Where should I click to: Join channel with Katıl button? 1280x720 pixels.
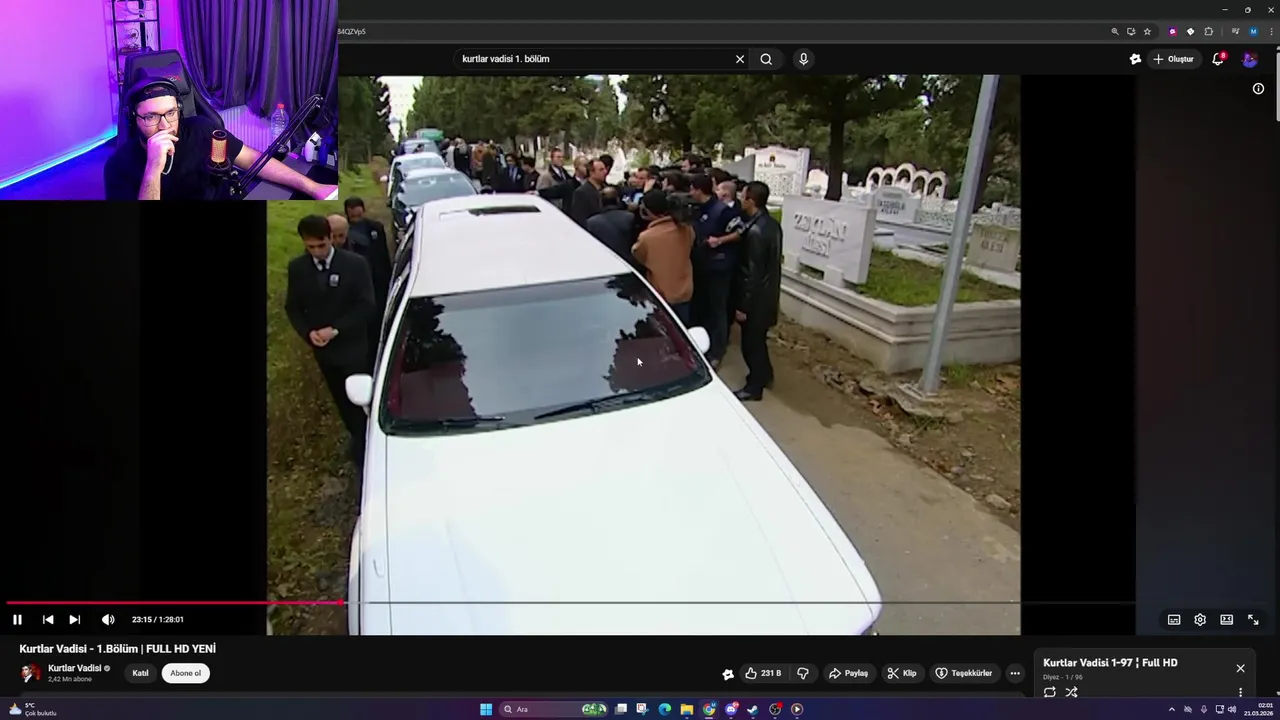(x=140, y=673)
